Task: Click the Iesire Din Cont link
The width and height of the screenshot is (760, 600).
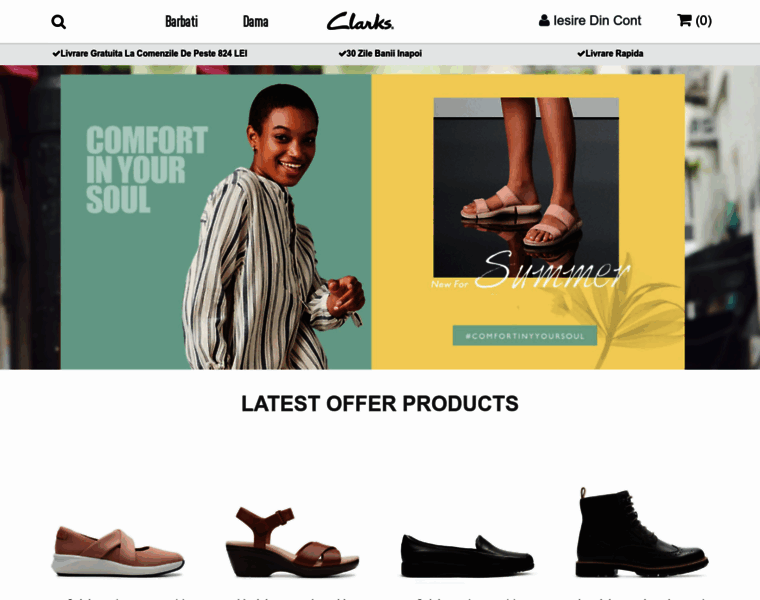Action: click(x=597, y=20)
